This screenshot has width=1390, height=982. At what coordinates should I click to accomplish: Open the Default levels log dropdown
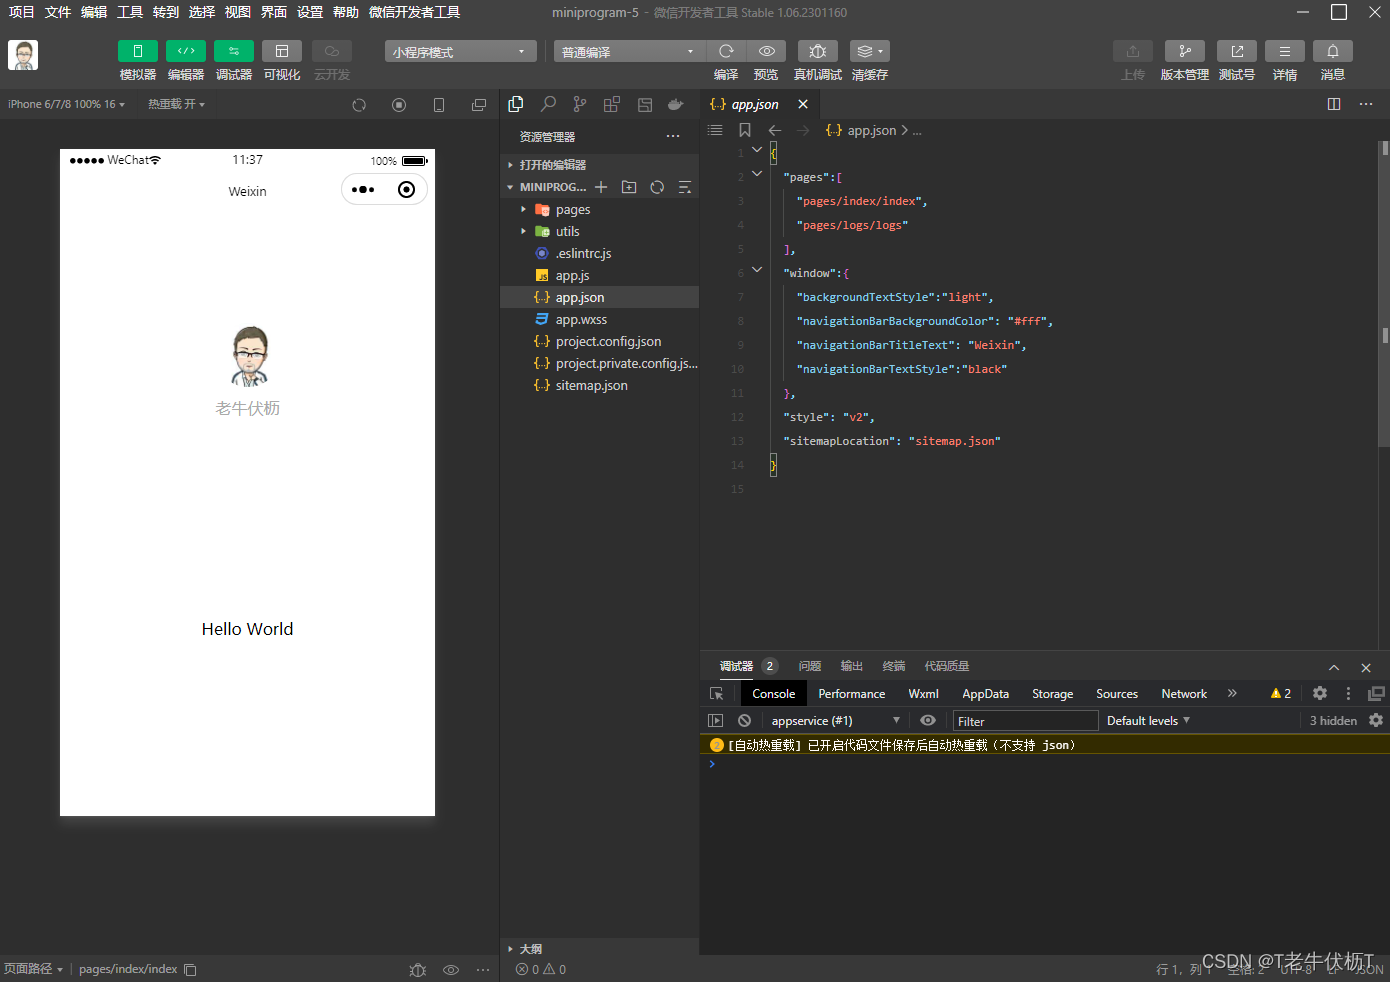(1148, 721)
